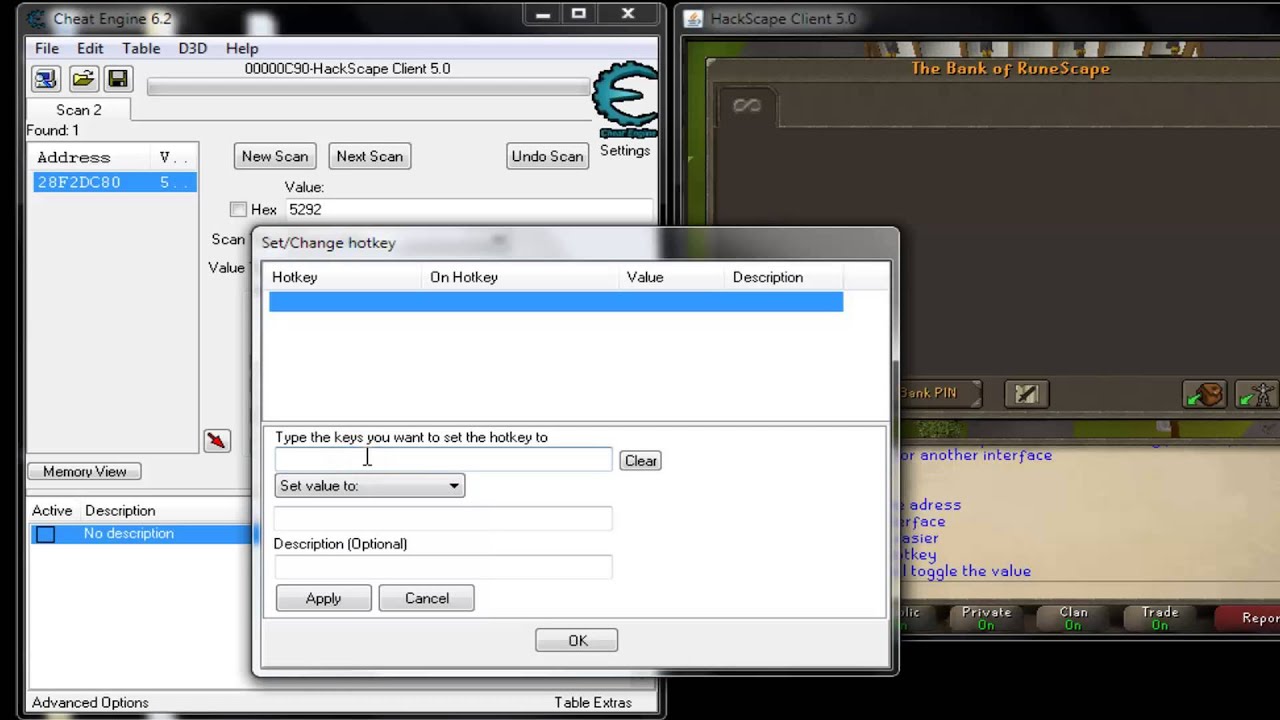1280x720 pixels.
Task: Click the Trade chat toggle in HackScape
Action: tap(1160, 618)
